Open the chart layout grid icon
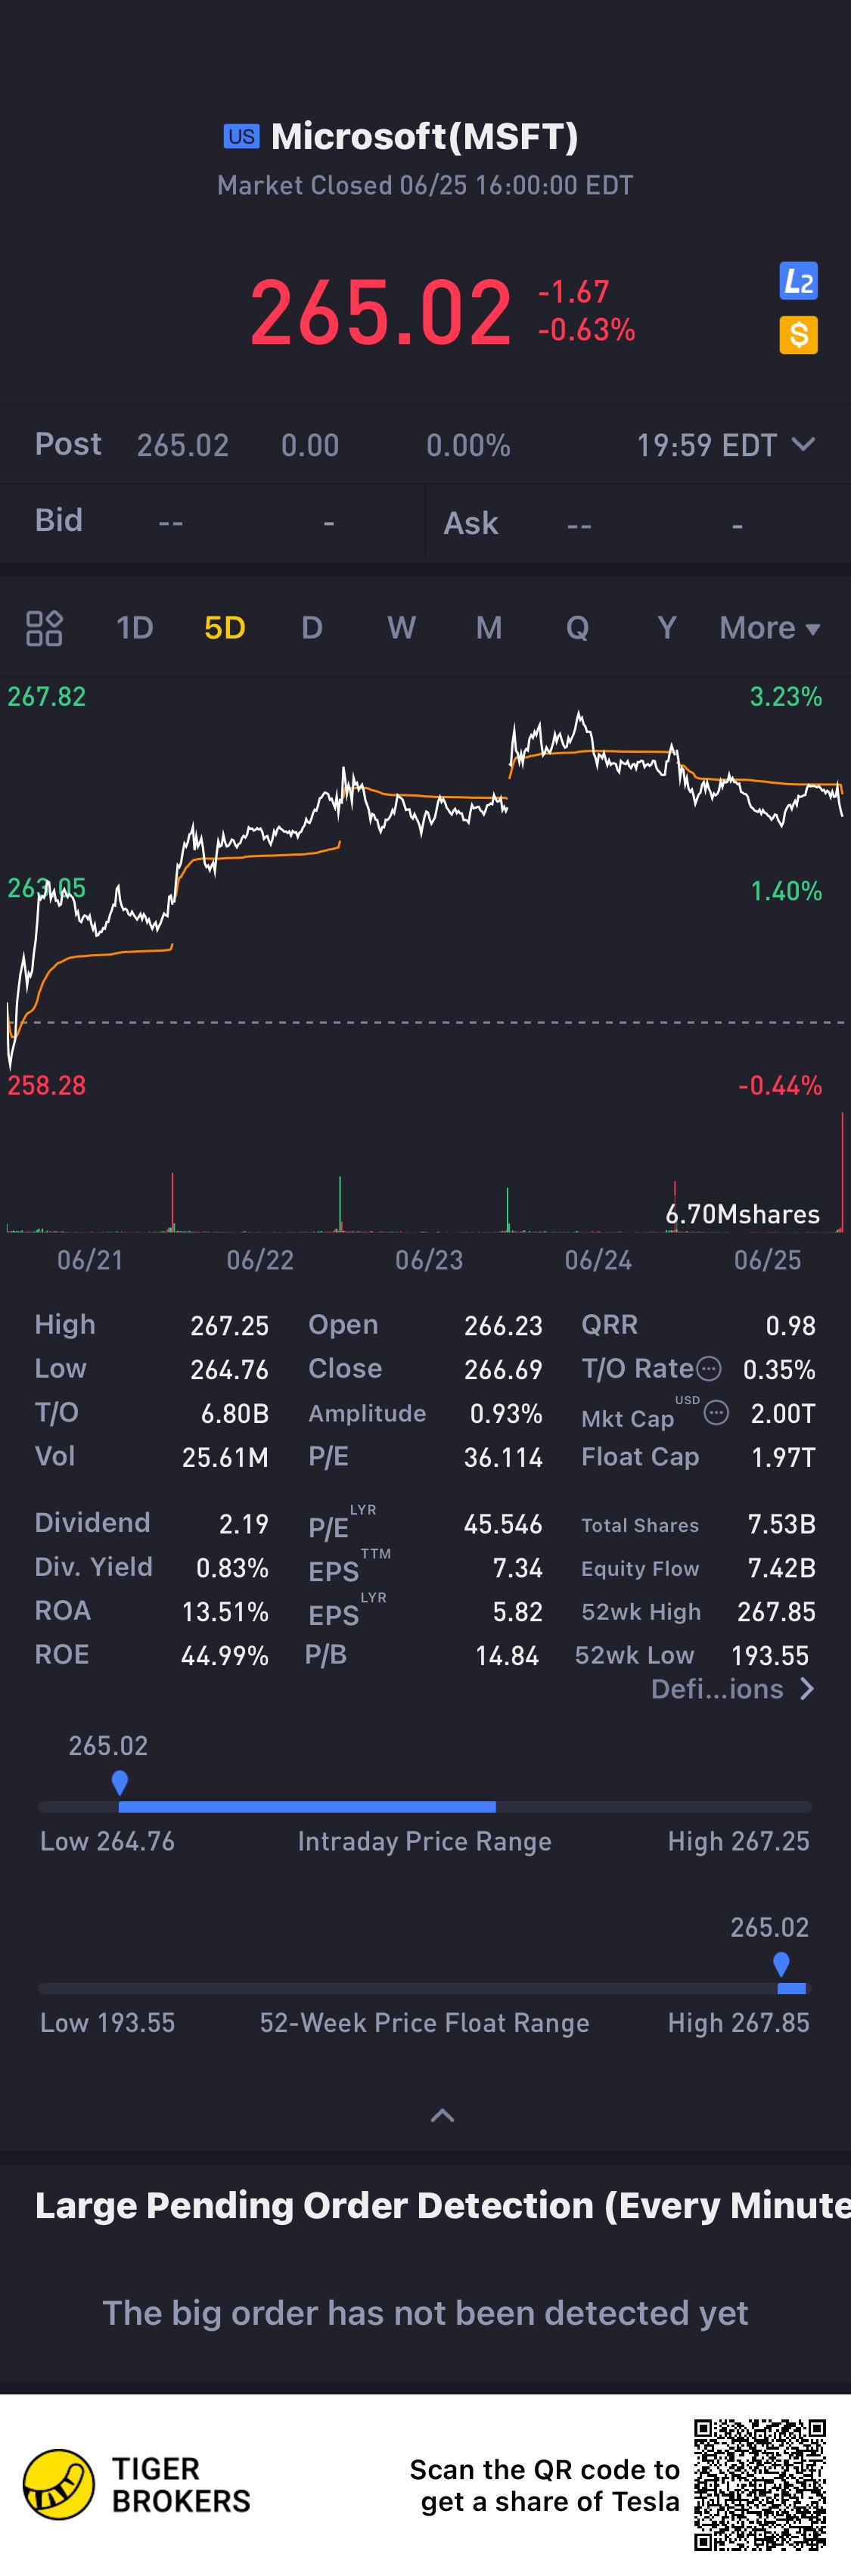Screen dimensions: 851x2576 click(44, 628)
